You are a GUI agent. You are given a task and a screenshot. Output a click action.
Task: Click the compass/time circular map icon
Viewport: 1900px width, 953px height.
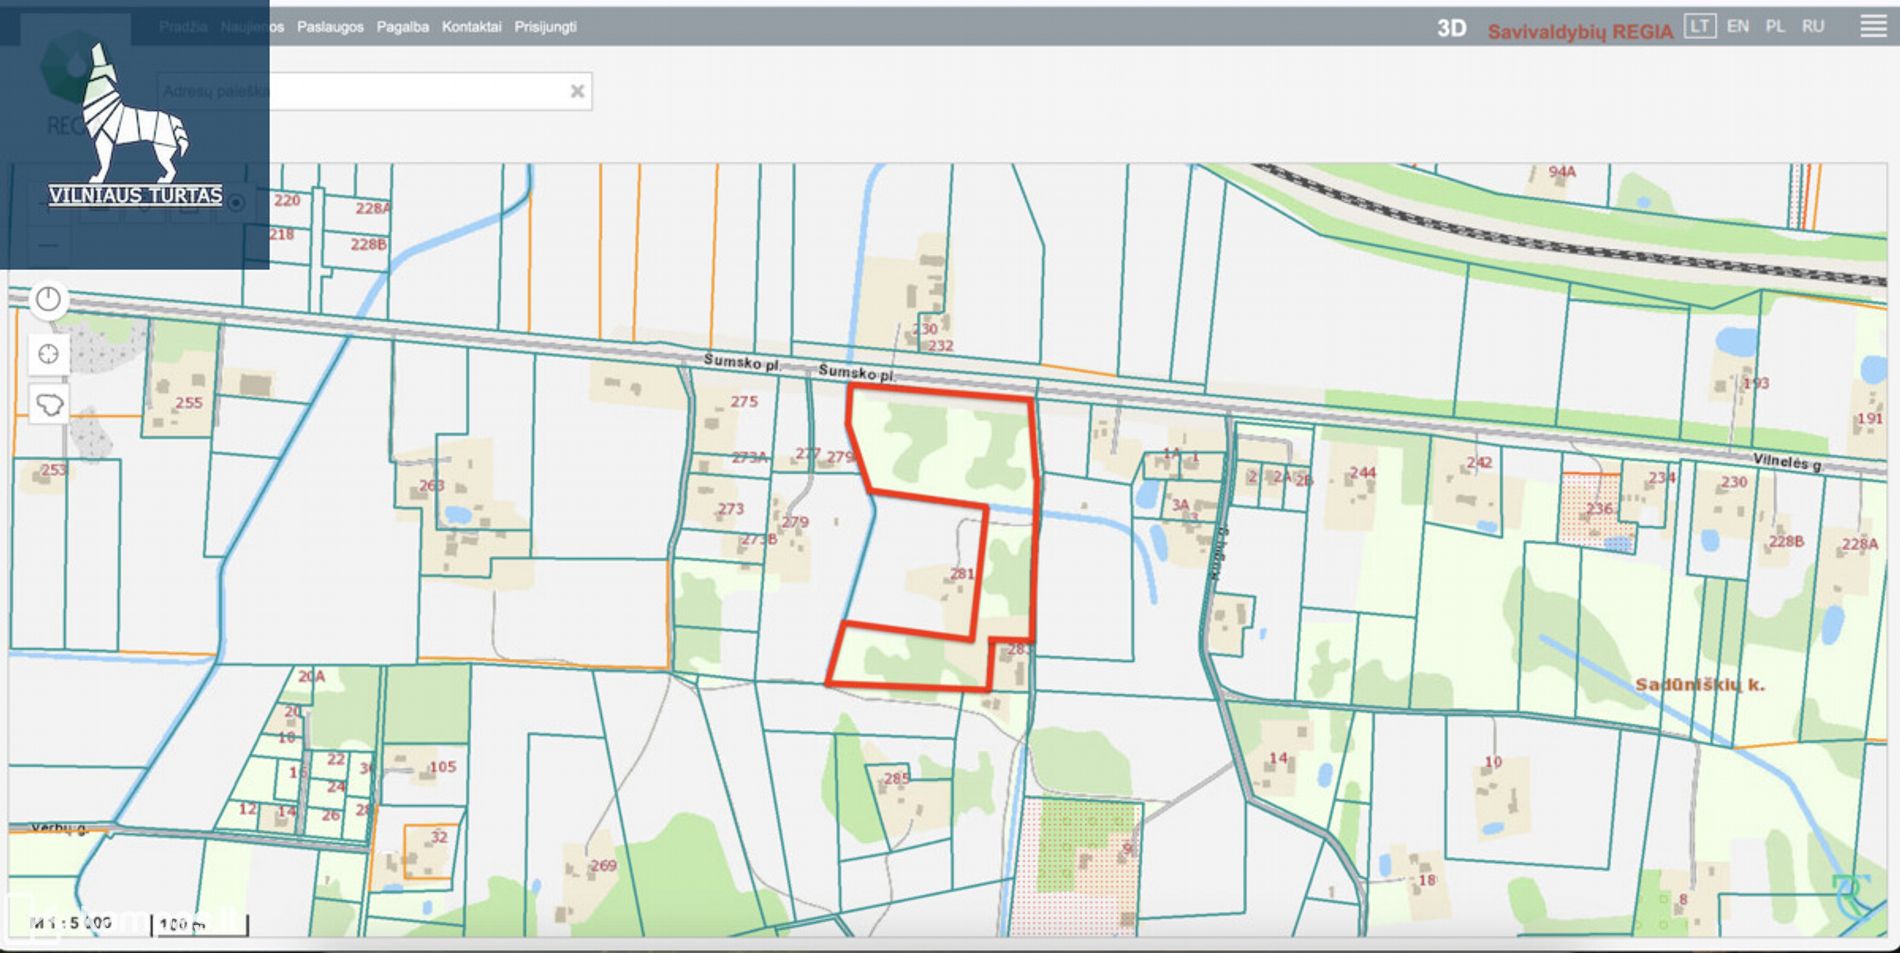pos(49,300)
